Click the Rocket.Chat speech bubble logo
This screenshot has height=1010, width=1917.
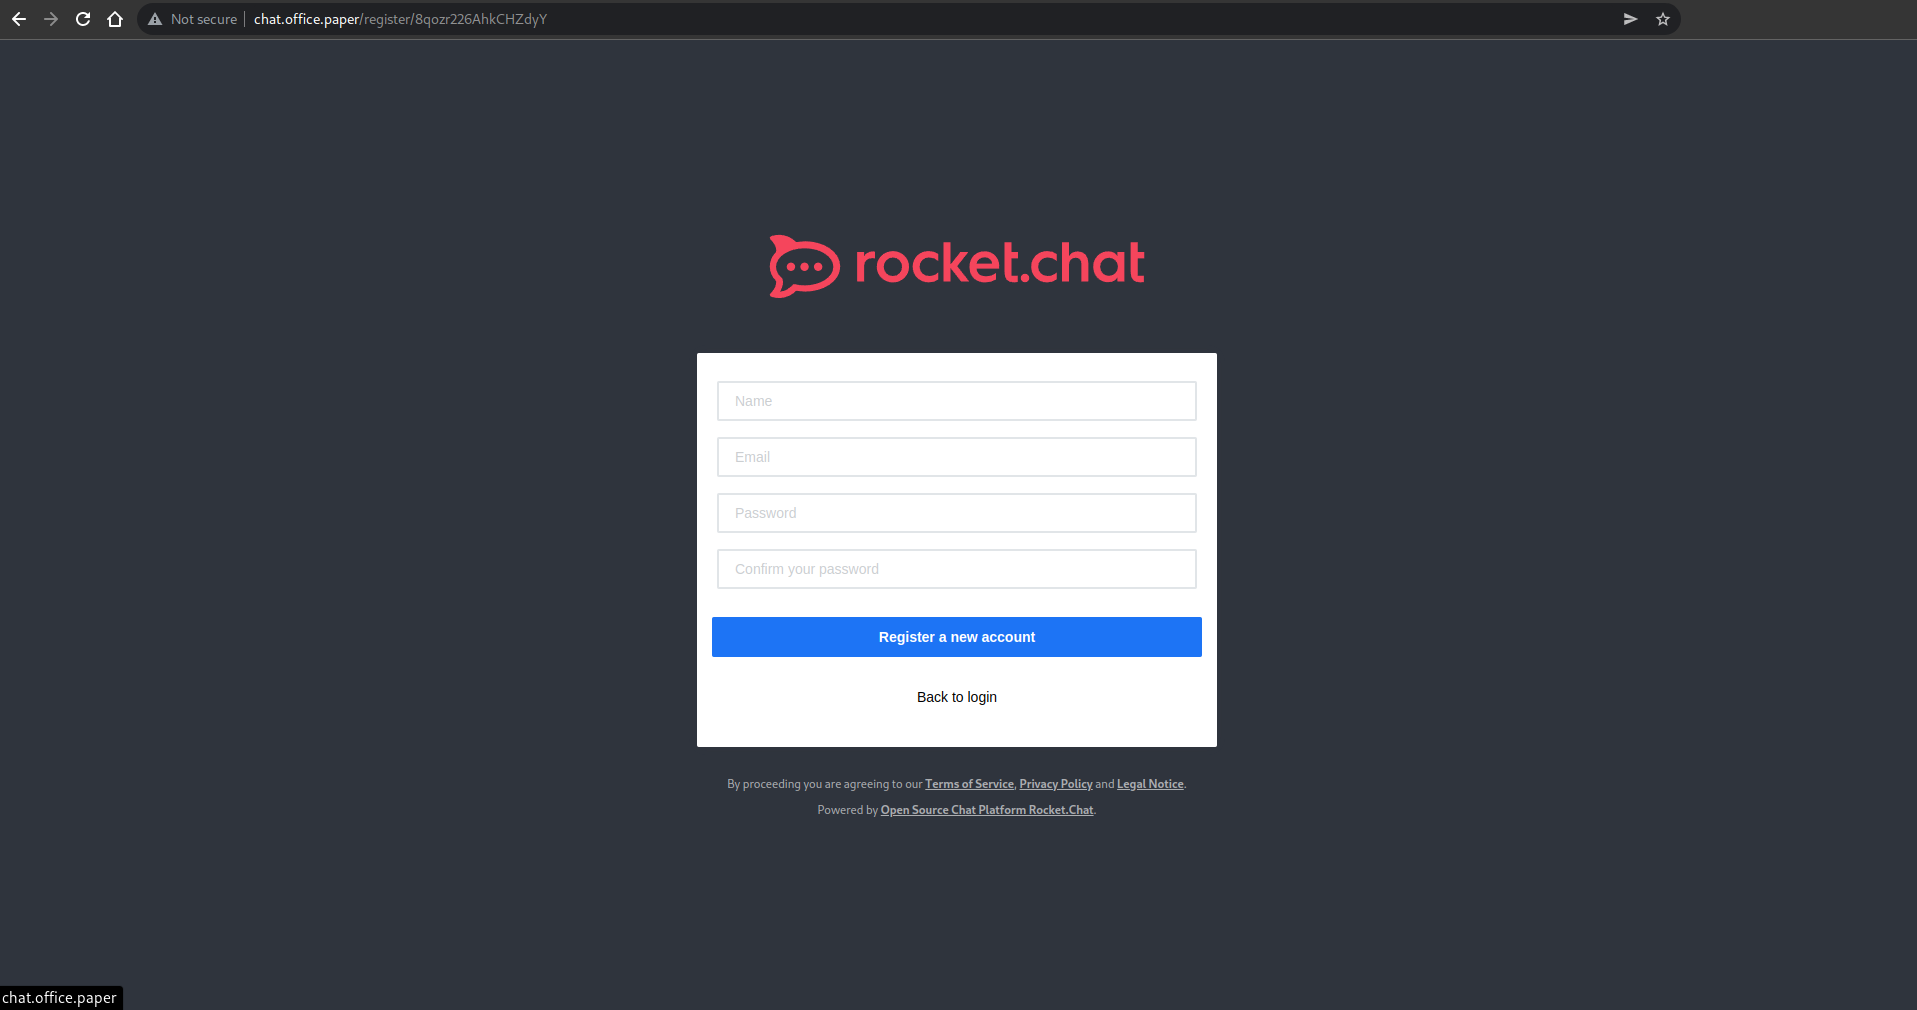pyautogui.click(x=803, y=266)
